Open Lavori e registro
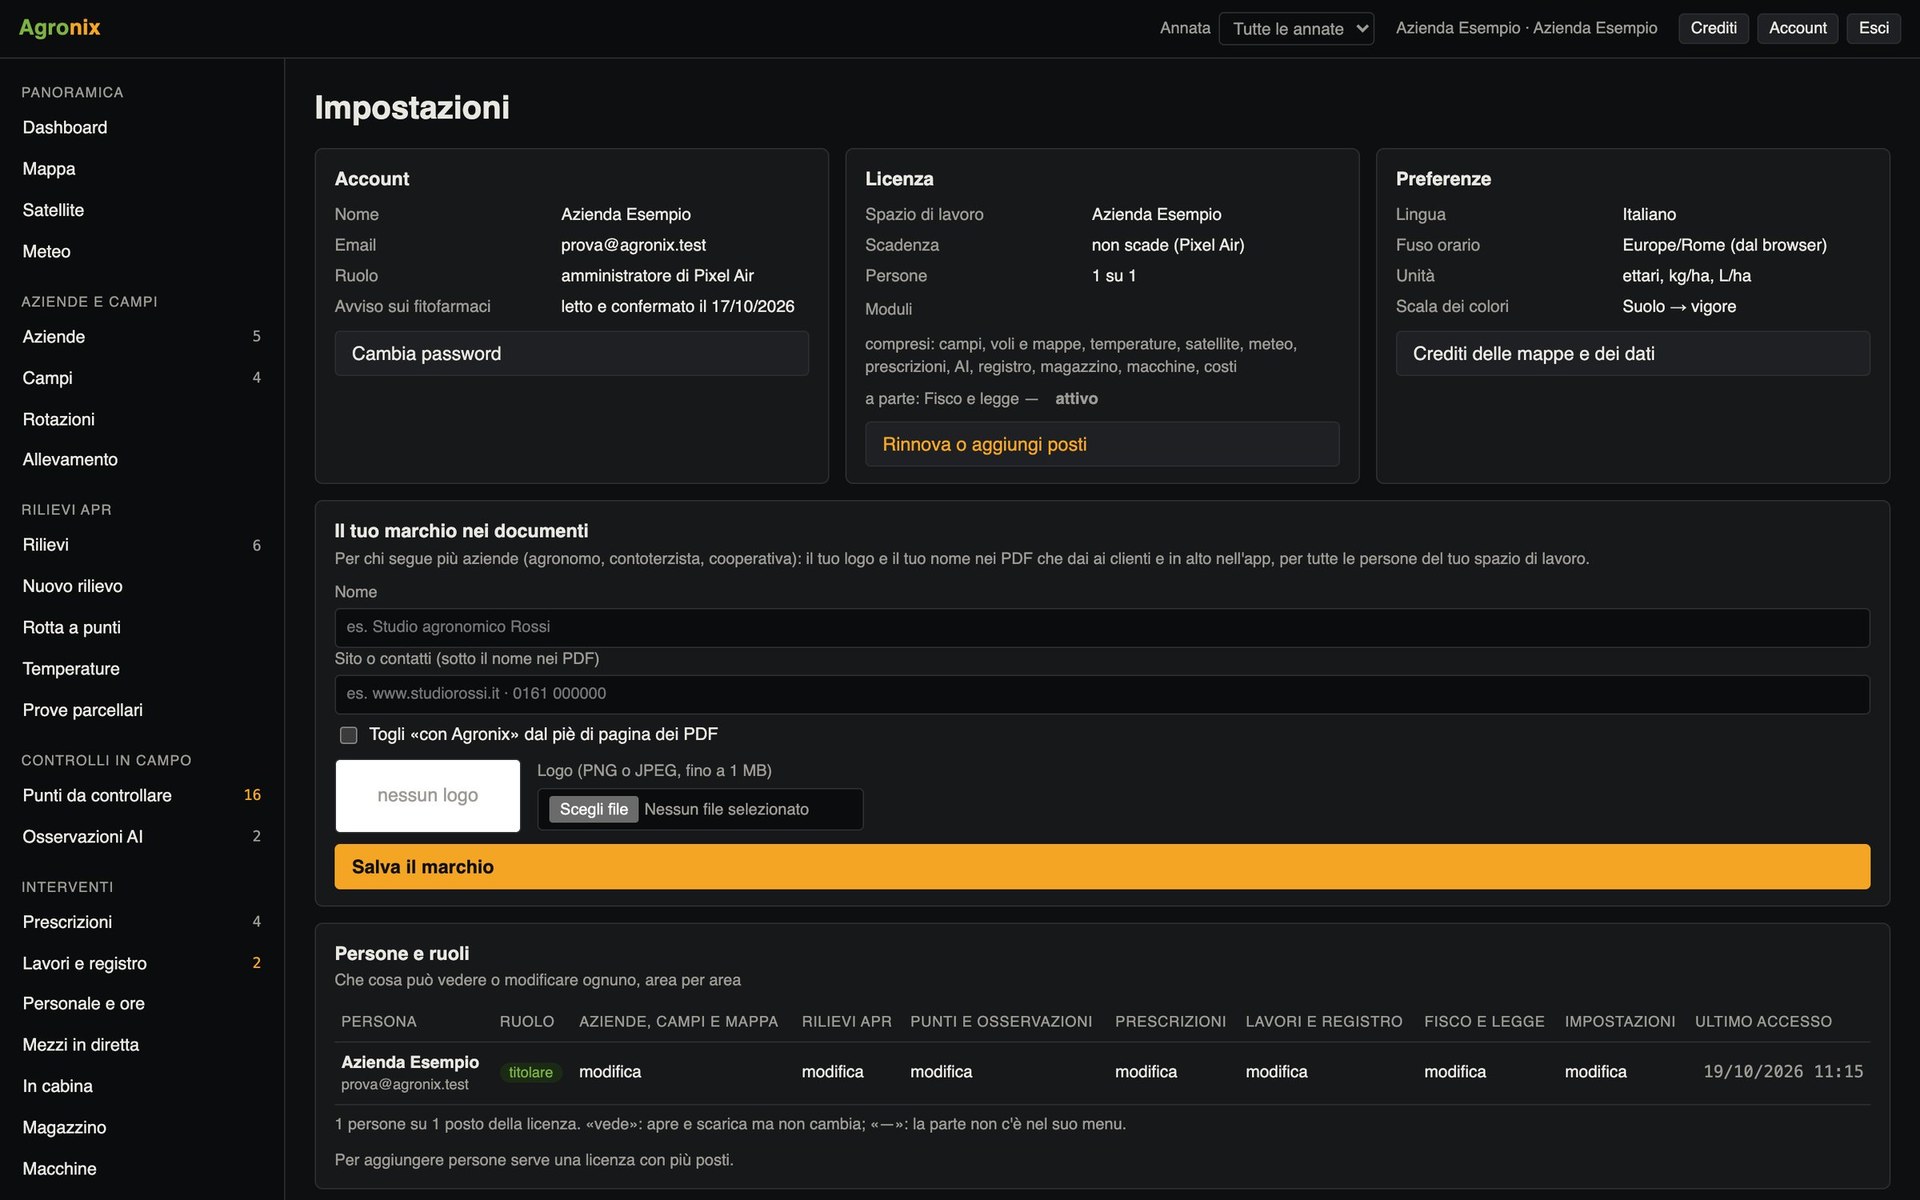 (x=141, y=963)
